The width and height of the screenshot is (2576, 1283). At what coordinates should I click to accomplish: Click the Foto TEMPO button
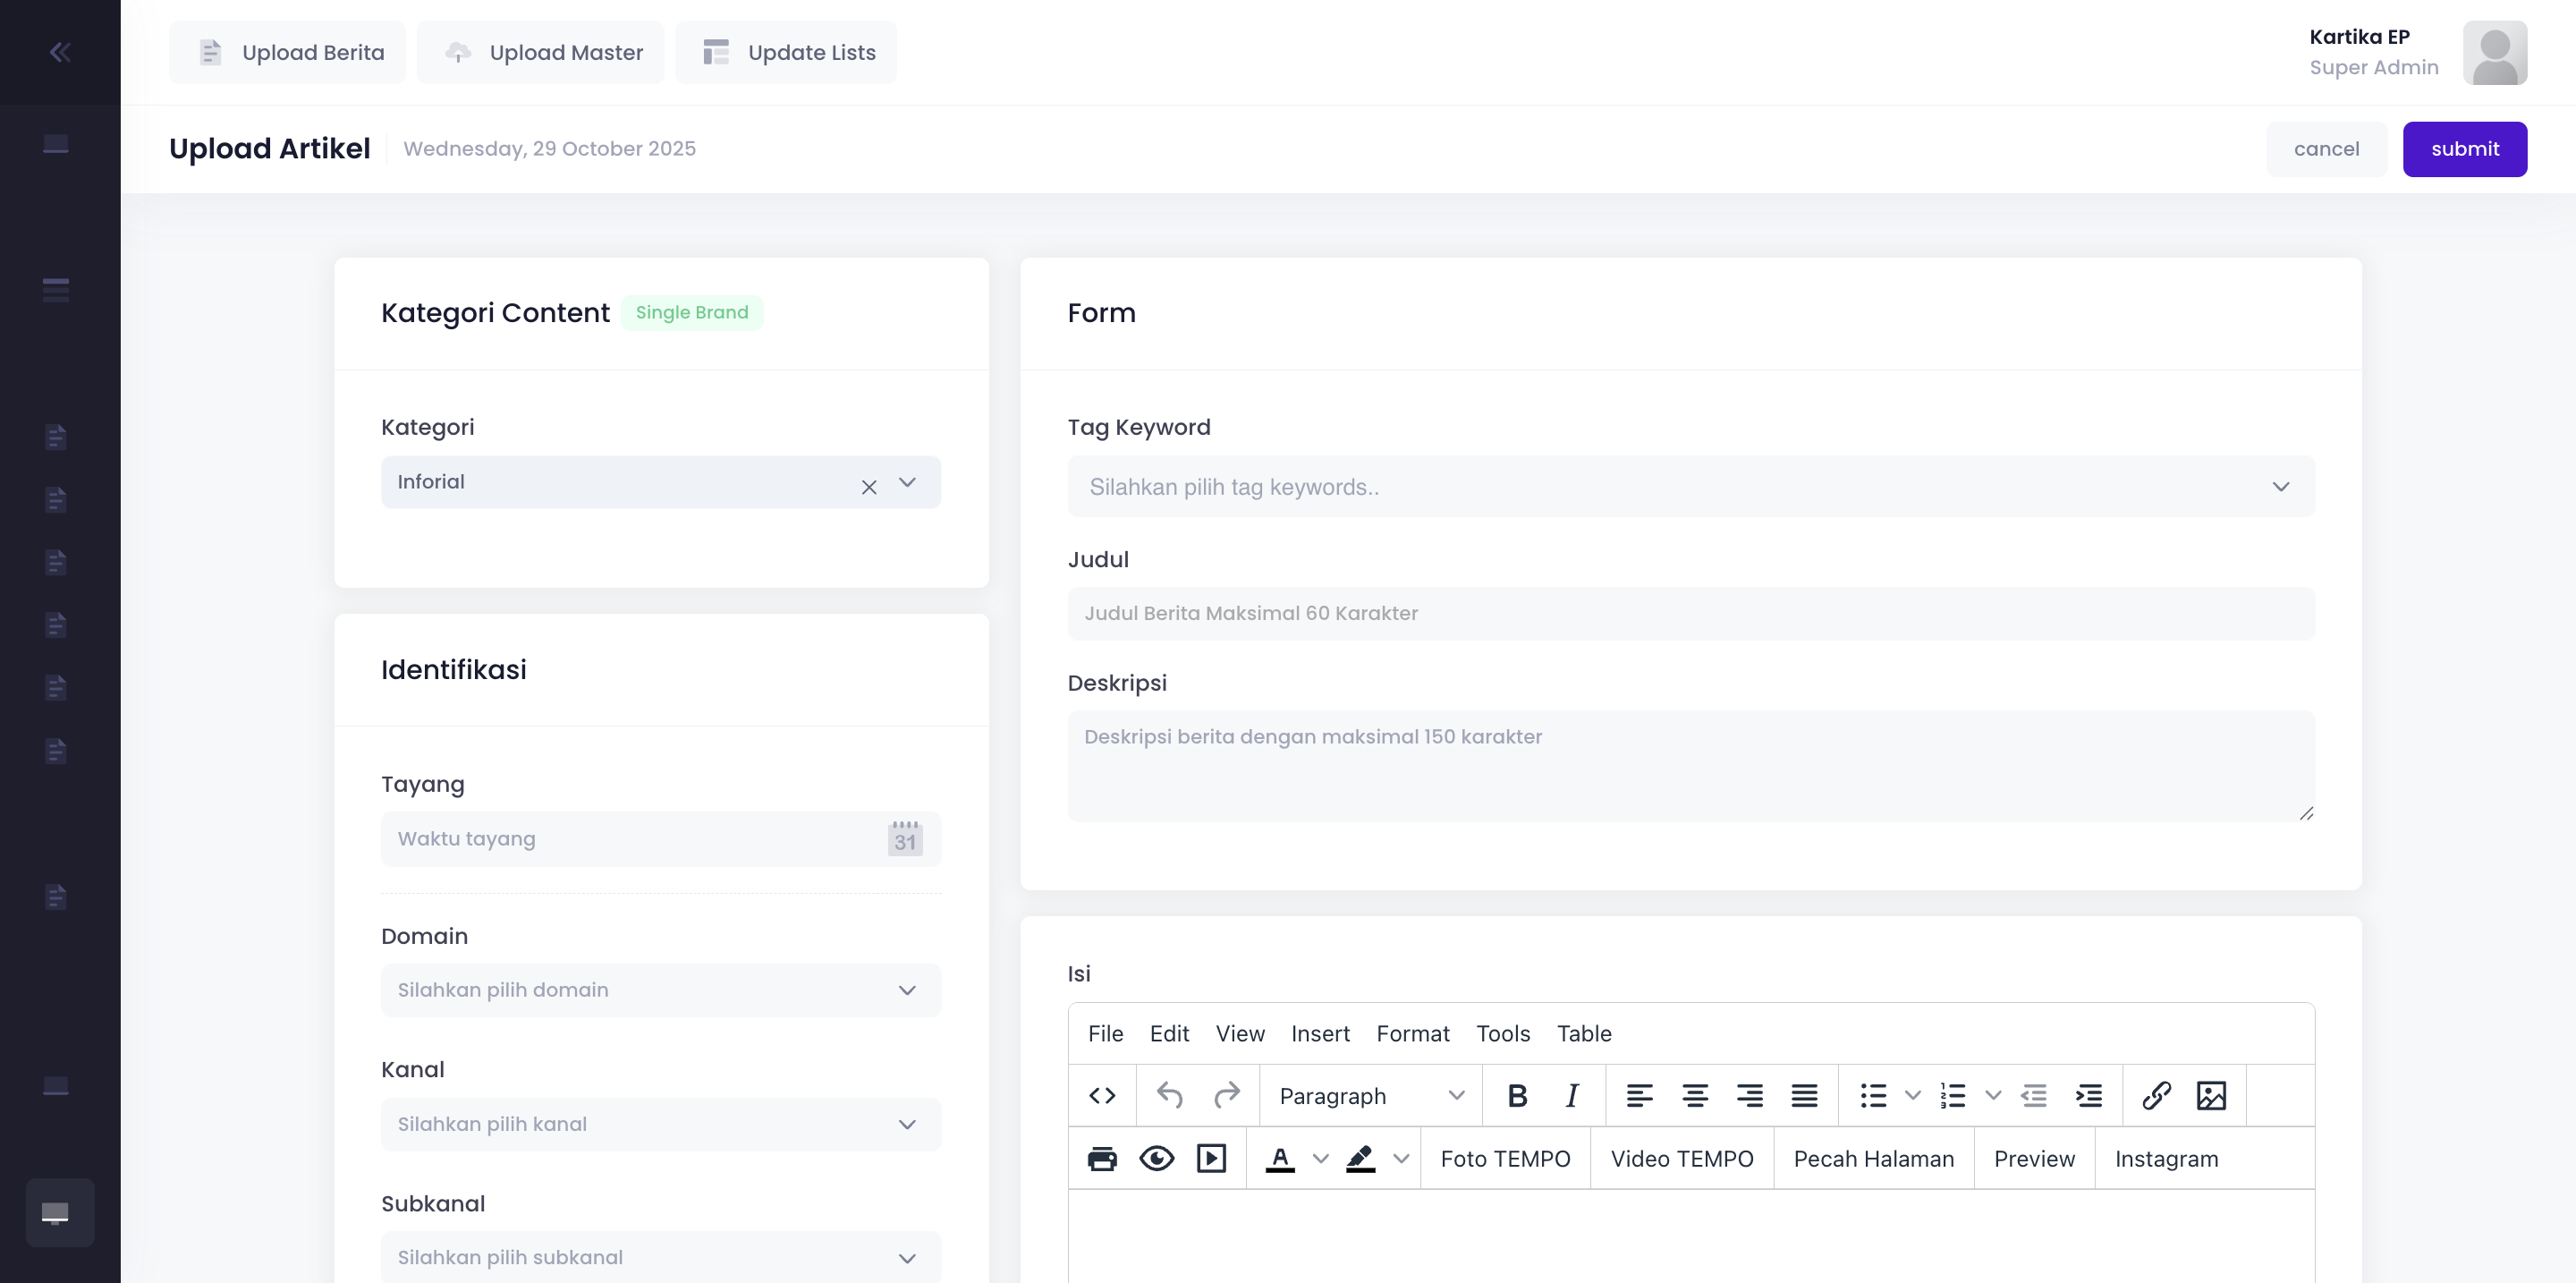pos(1505,1159)
